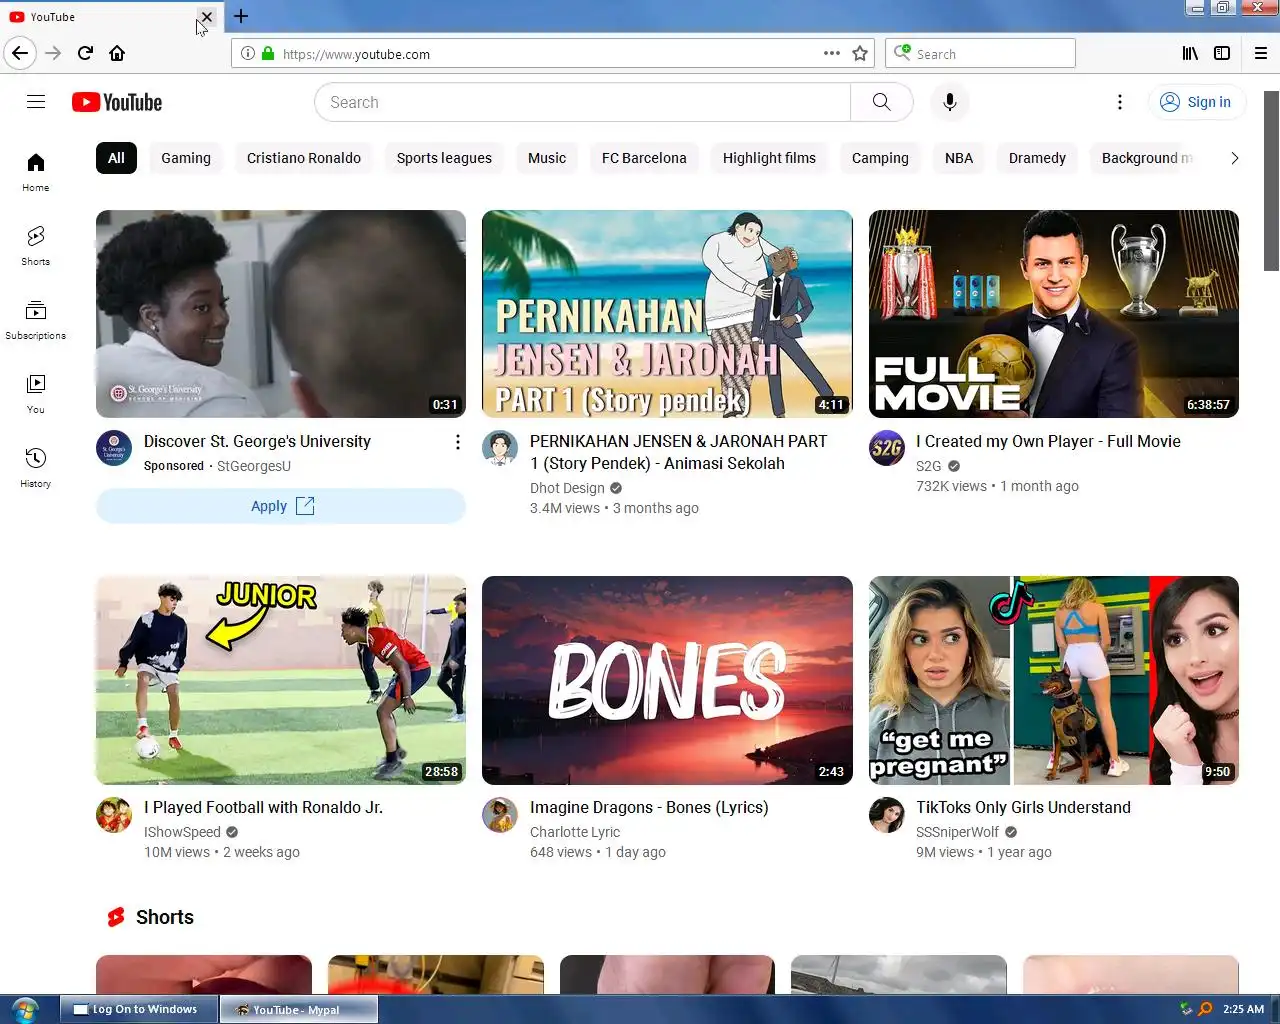Open Full Movie video thumbnail

click(1054, 314)
